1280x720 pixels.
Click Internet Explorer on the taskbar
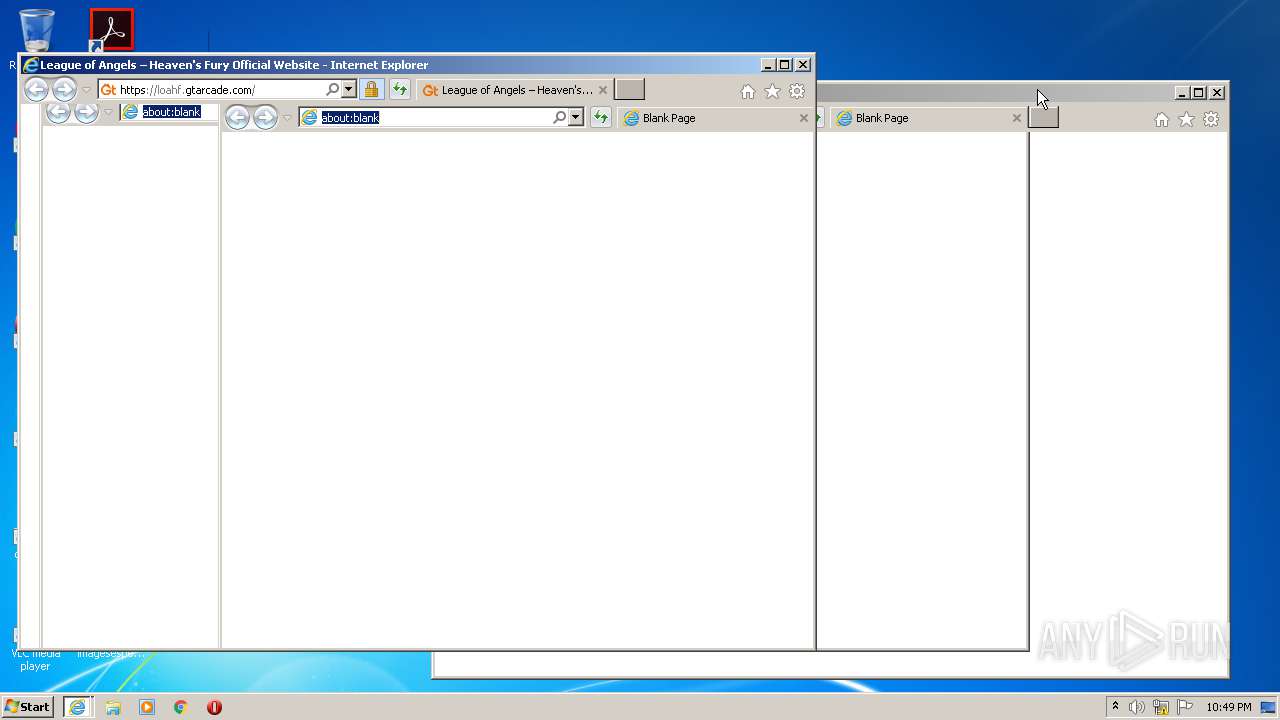(78, 707)
